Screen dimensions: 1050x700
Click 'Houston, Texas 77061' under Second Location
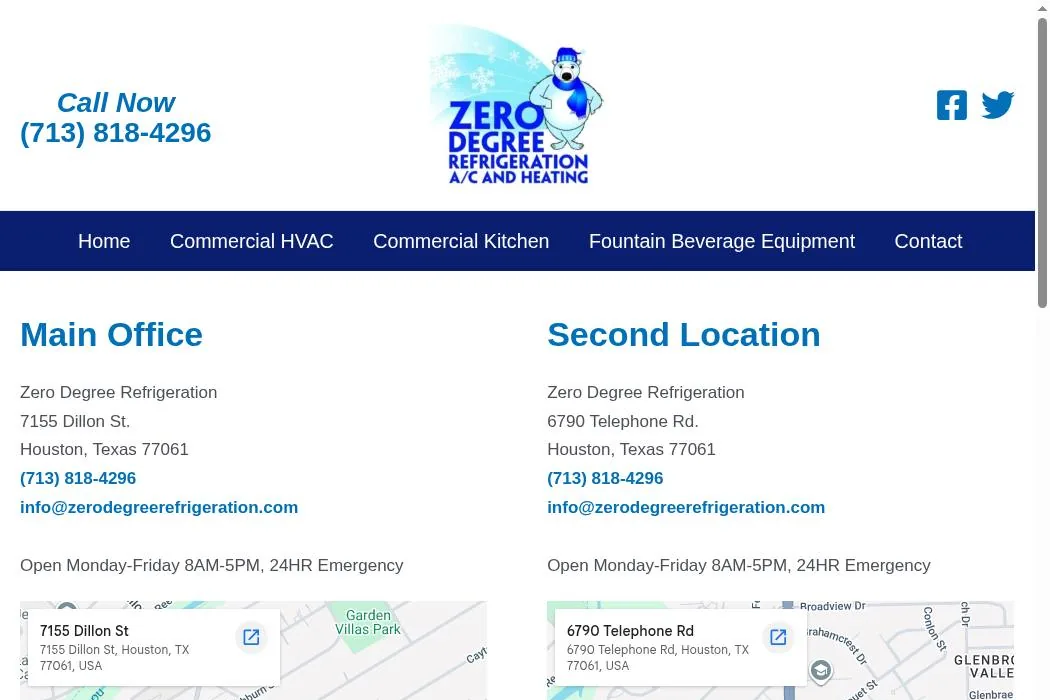[631, 449]
